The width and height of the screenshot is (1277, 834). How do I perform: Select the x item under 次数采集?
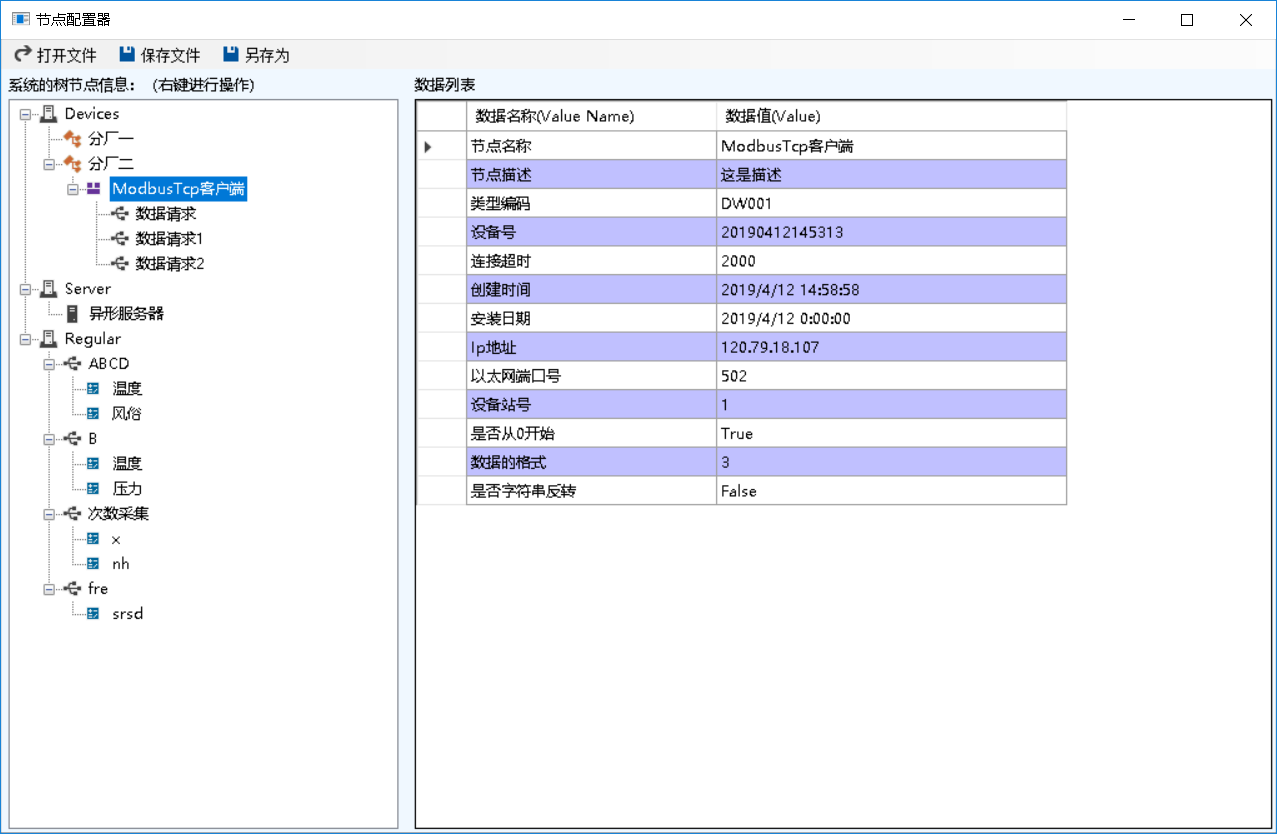pyautogui.click(x=116, y=539)
